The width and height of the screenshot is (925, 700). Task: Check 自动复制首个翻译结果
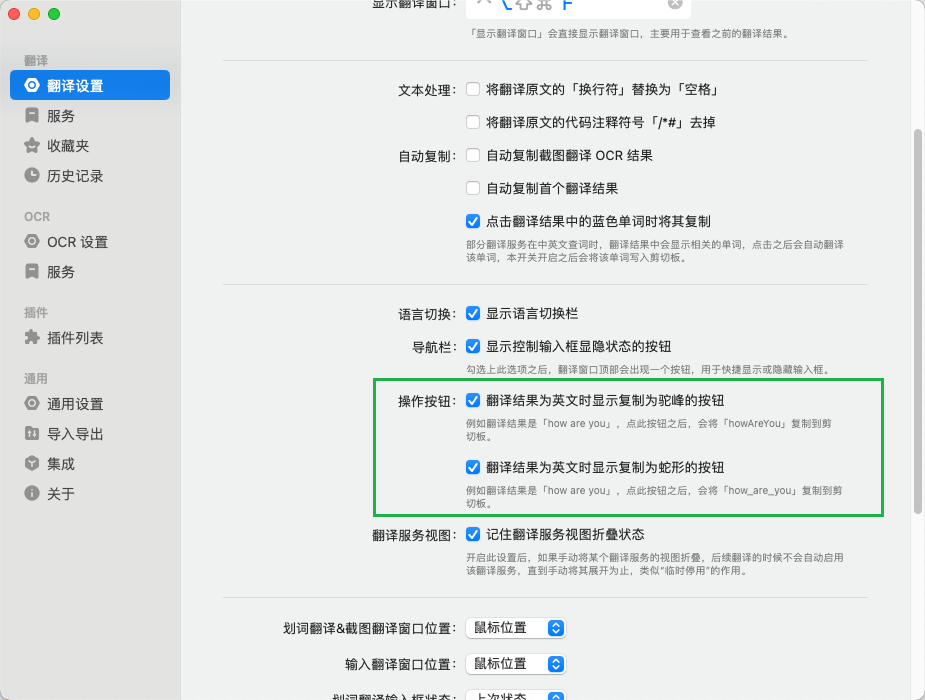tap(473, 188)
